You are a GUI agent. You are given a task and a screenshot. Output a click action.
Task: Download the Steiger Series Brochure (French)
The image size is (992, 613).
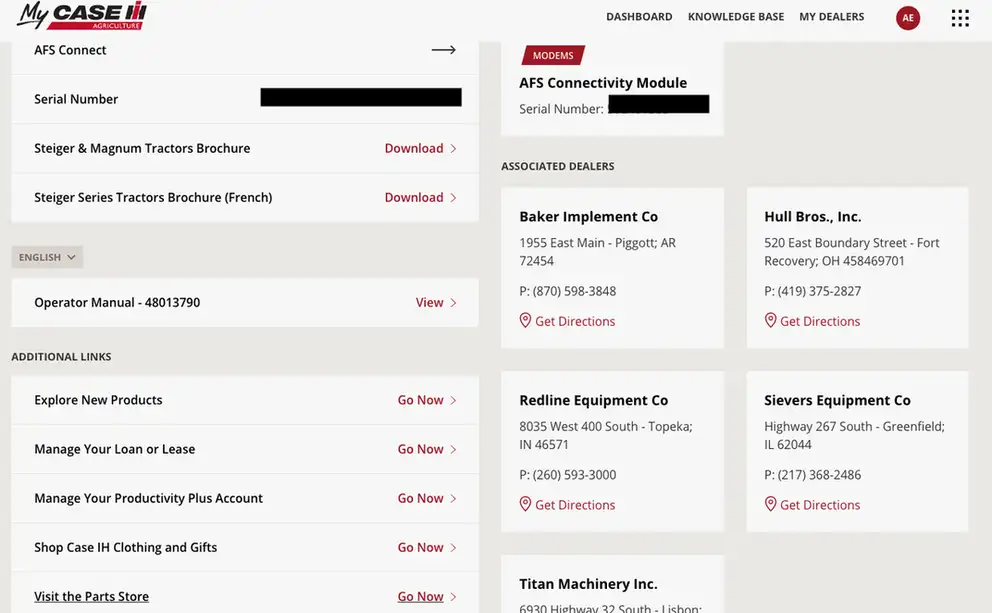point(414,197)
